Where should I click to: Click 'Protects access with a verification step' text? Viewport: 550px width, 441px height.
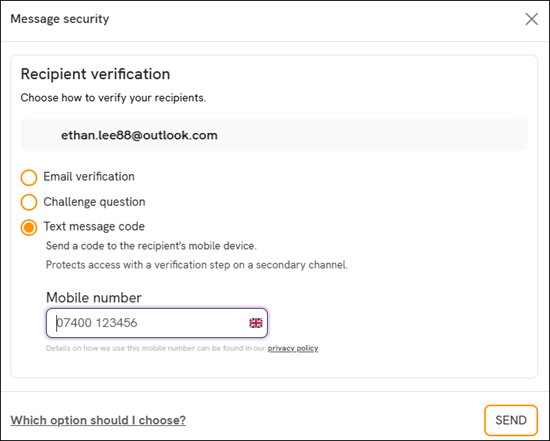(x=197, y=265)
